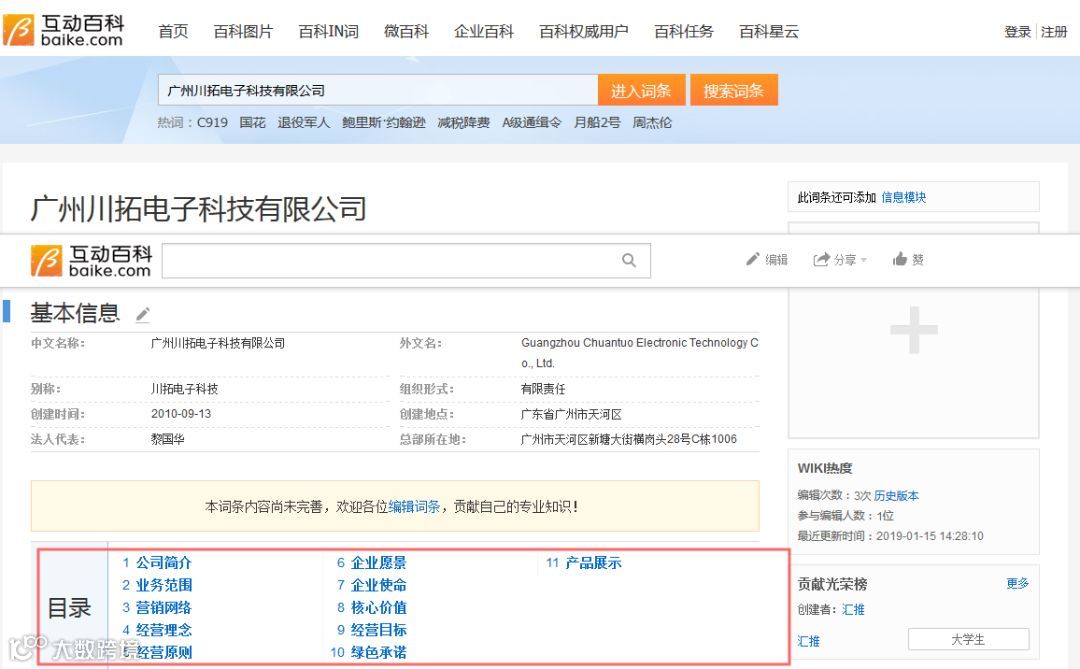Click the pencil icon beside 基本信息
Screen dimensions: 1080x669
[143, 315]
